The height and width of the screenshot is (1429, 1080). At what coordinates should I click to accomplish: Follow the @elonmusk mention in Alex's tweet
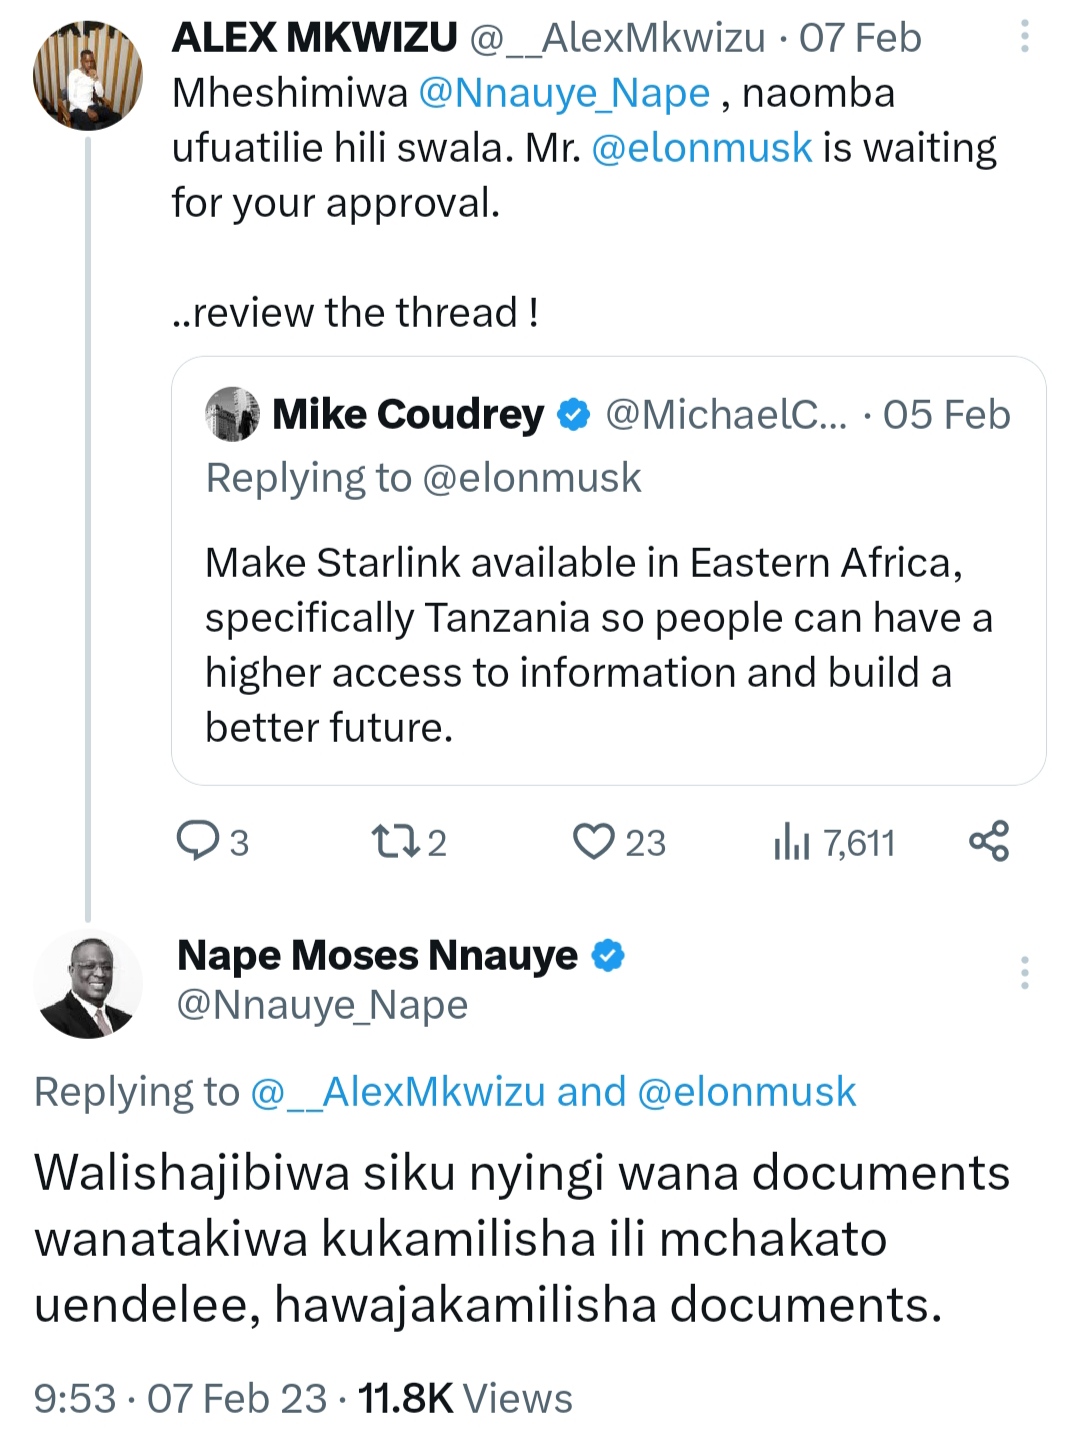(701, 148)
